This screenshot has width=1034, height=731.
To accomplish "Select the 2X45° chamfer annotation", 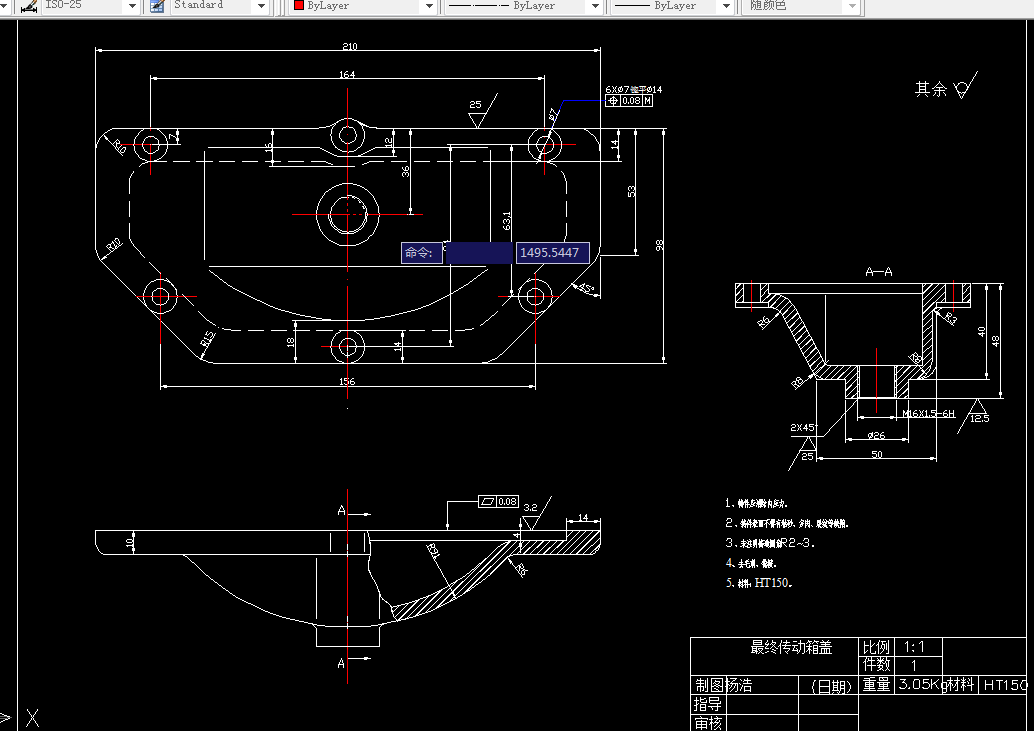I will tap(804, 427).
